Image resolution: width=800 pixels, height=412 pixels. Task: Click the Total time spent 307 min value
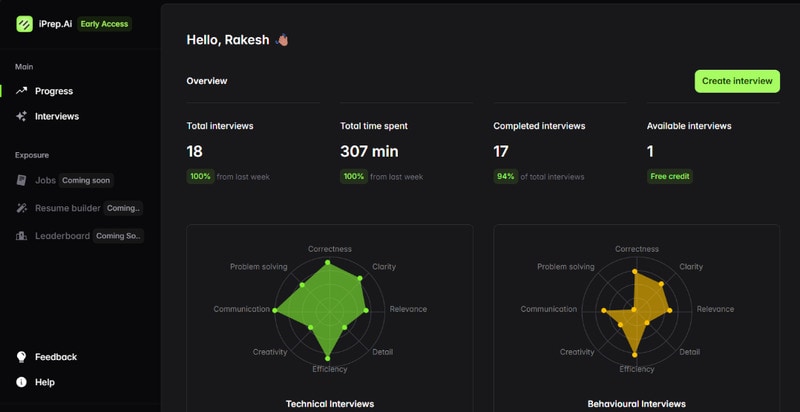click(369, 152)
